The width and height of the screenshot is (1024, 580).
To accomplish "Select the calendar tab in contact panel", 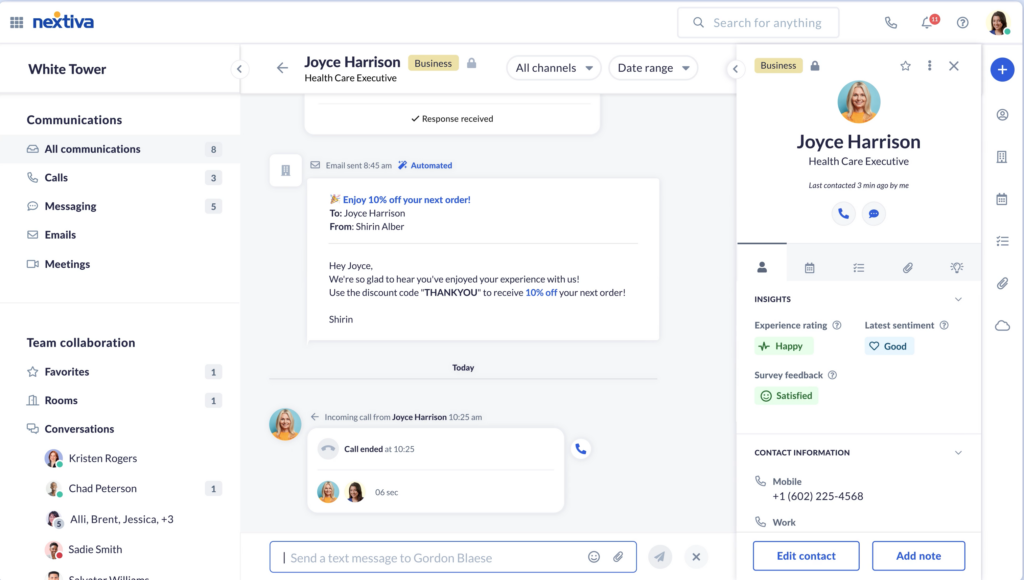I will [809, 268].
